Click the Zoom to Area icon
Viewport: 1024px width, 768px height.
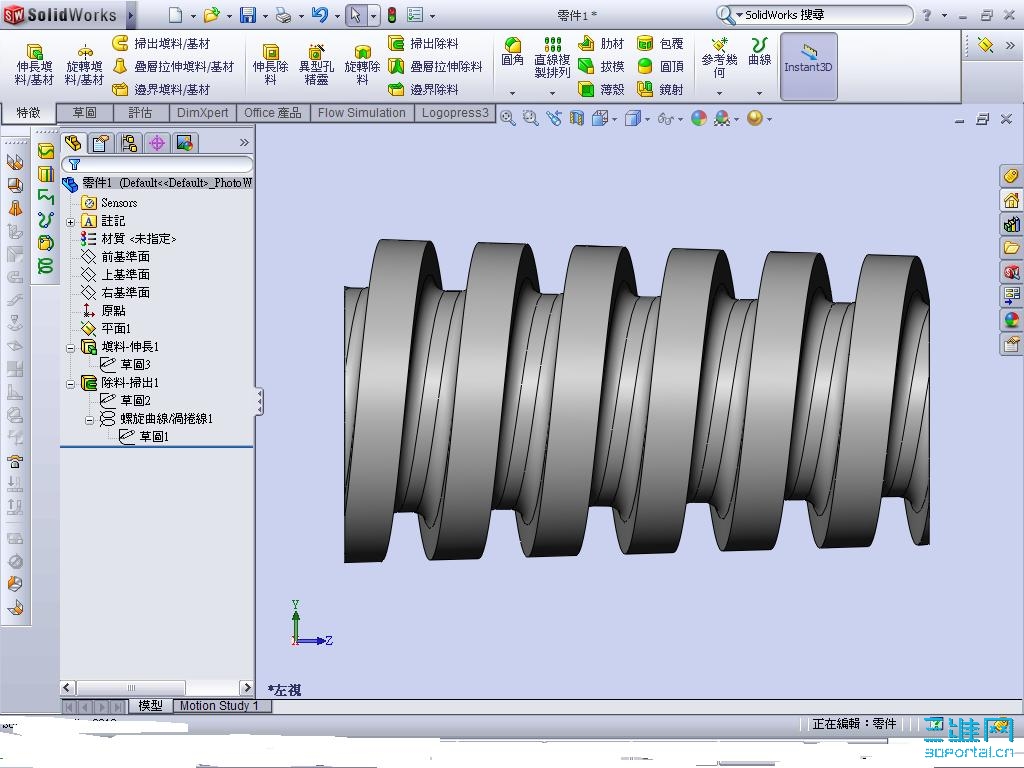click(x=530, y=118)
